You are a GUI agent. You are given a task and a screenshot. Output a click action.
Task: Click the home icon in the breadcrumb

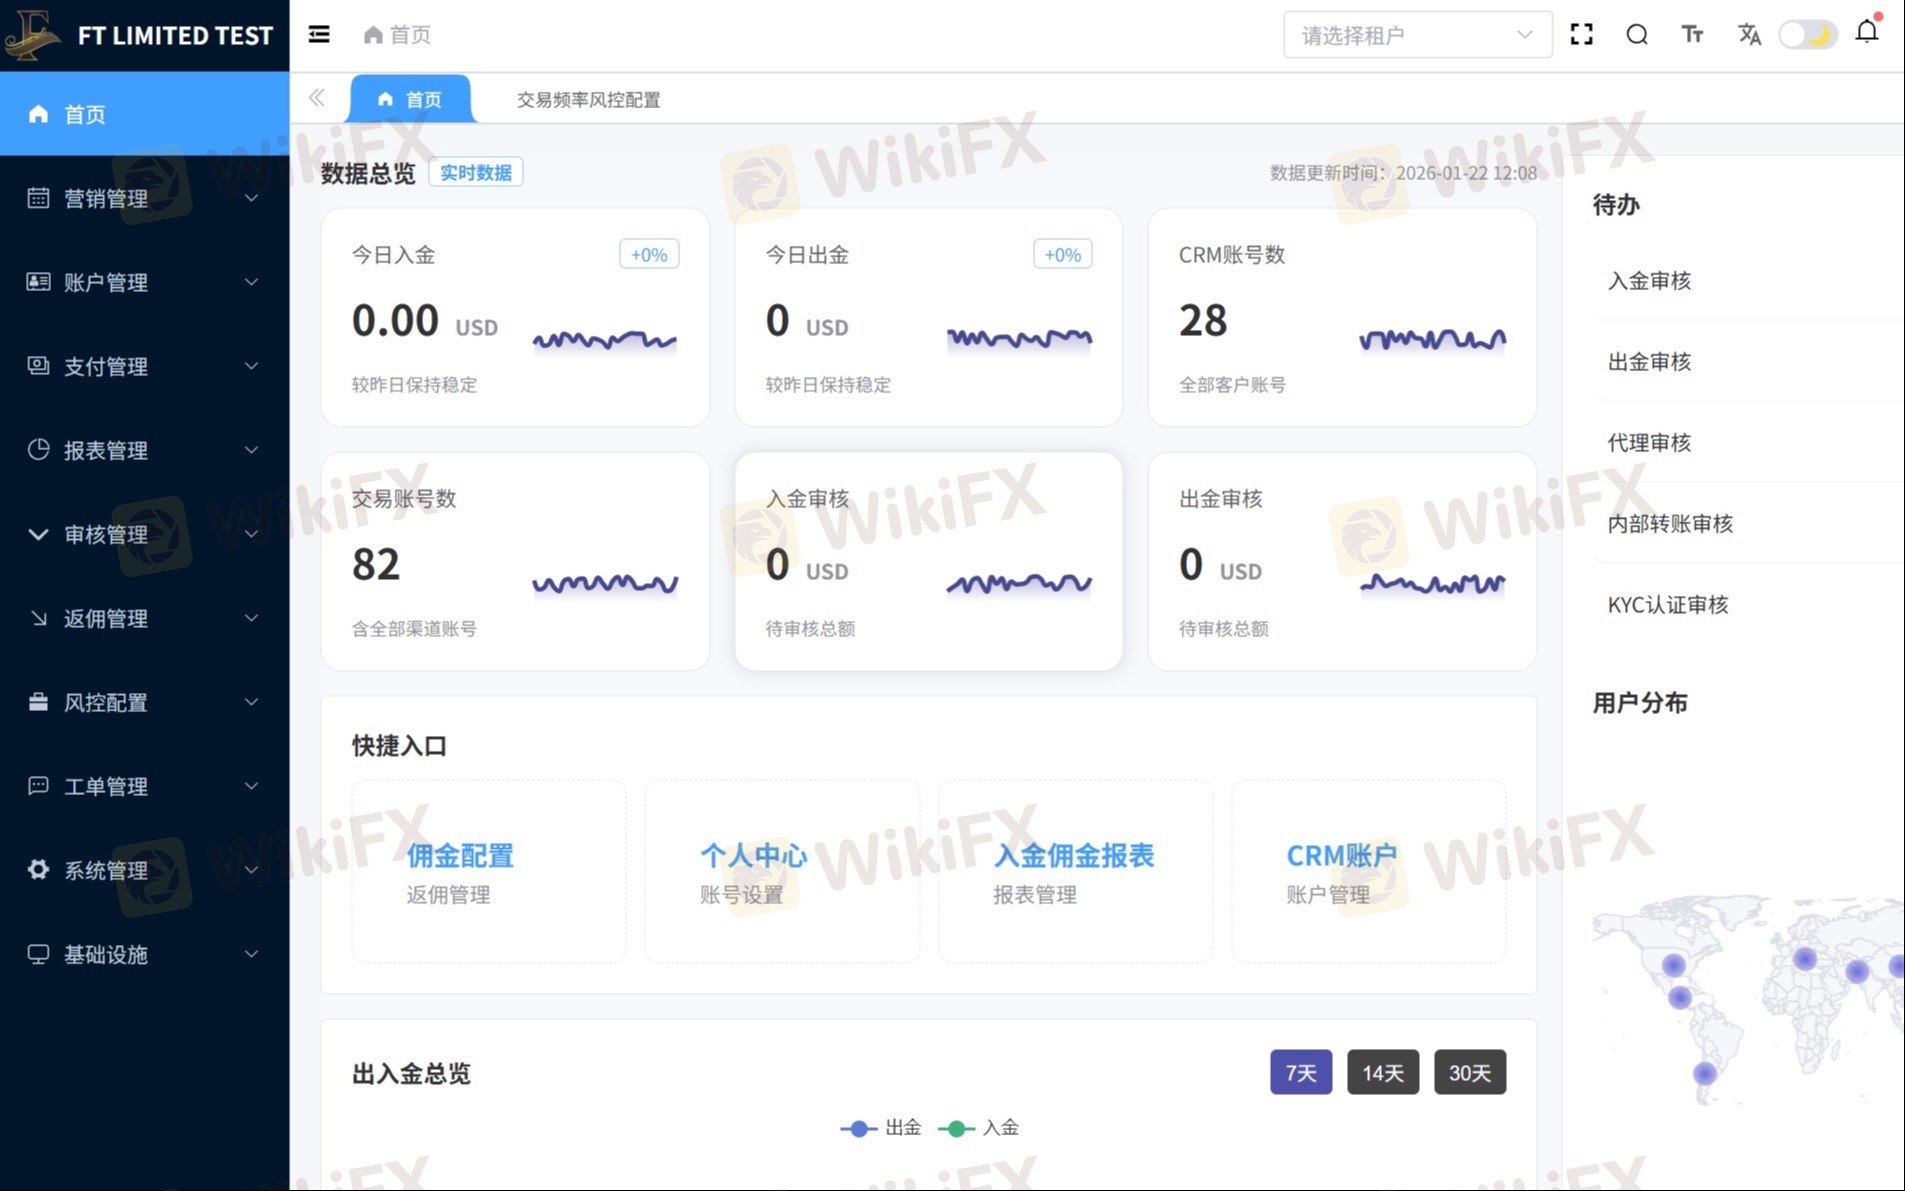coord(373,35)
